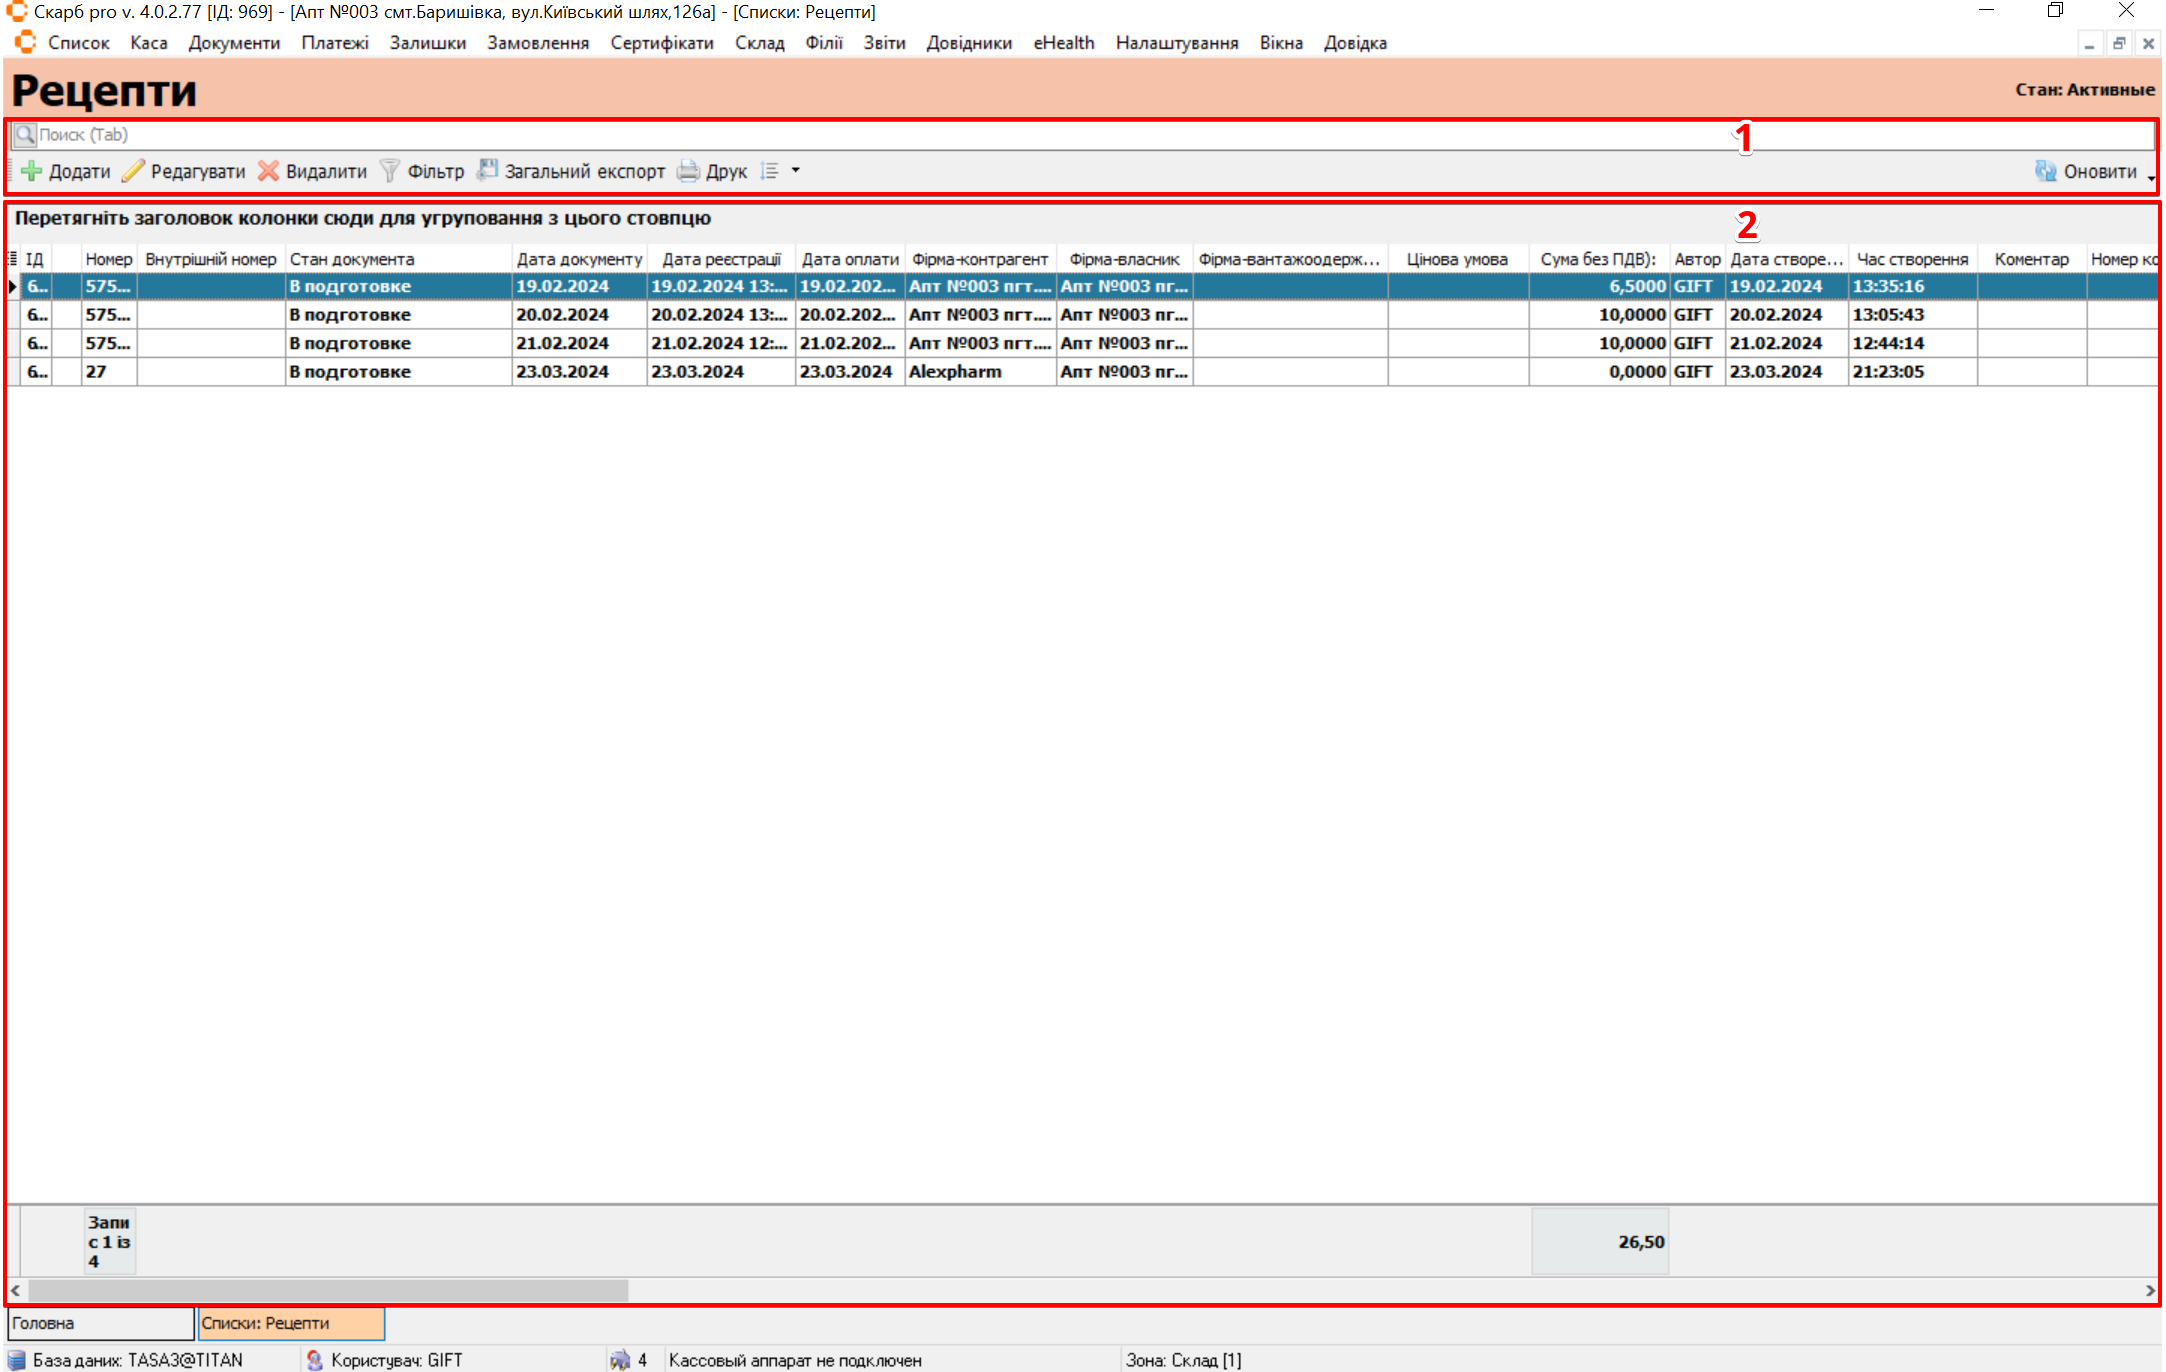This screenshot has height=1372, width=2166.
Task: Click the list layout icon in toolbar
Action: click(x=769, y=171)
